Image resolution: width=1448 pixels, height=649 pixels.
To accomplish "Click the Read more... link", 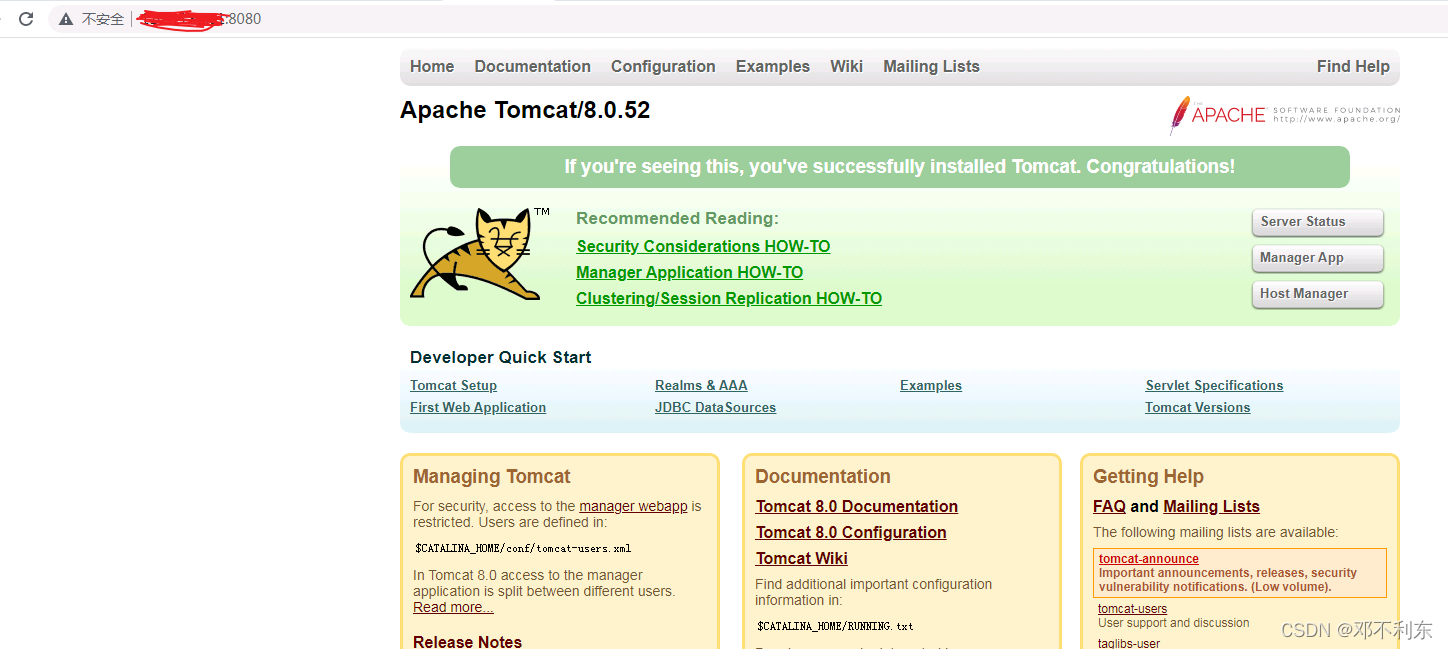I will (x=453, y=608).
